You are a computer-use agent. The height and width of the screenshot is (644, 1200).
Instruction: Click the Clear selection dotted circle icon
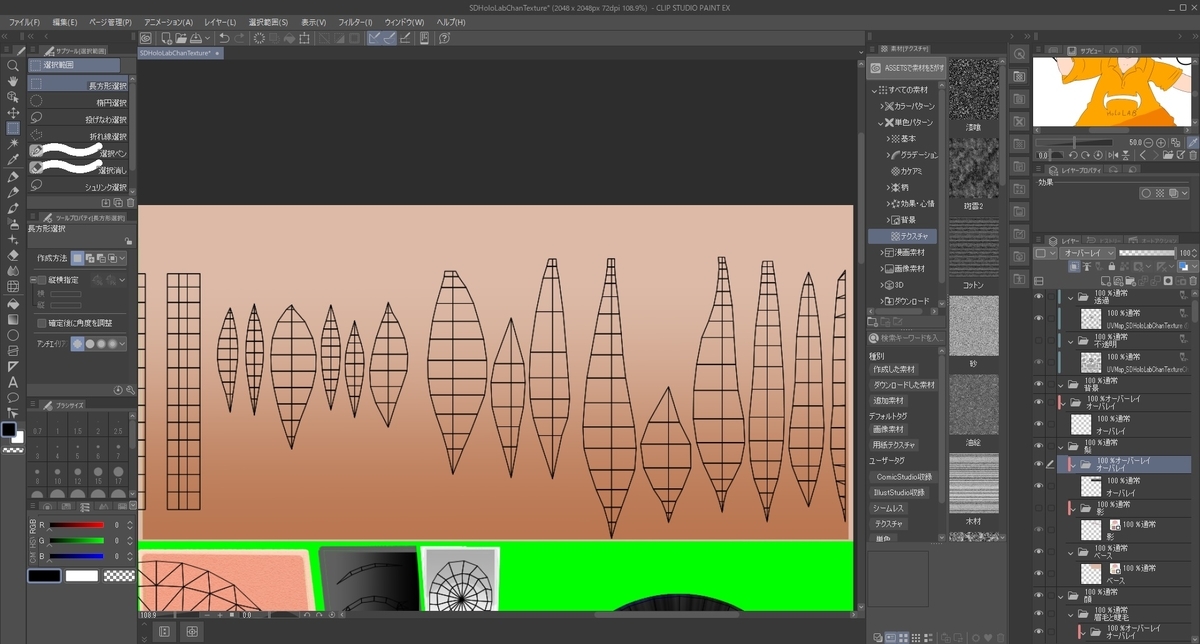(x=259, y=38)
